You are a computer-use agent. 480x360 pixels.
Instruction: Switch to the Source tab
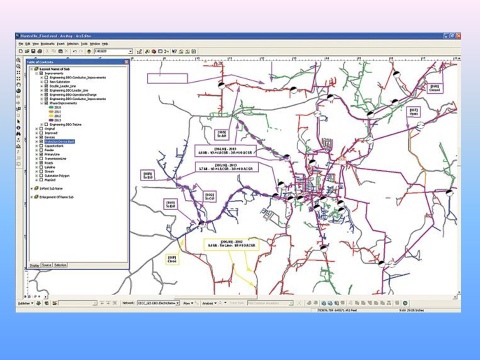[x=46, y=265]
